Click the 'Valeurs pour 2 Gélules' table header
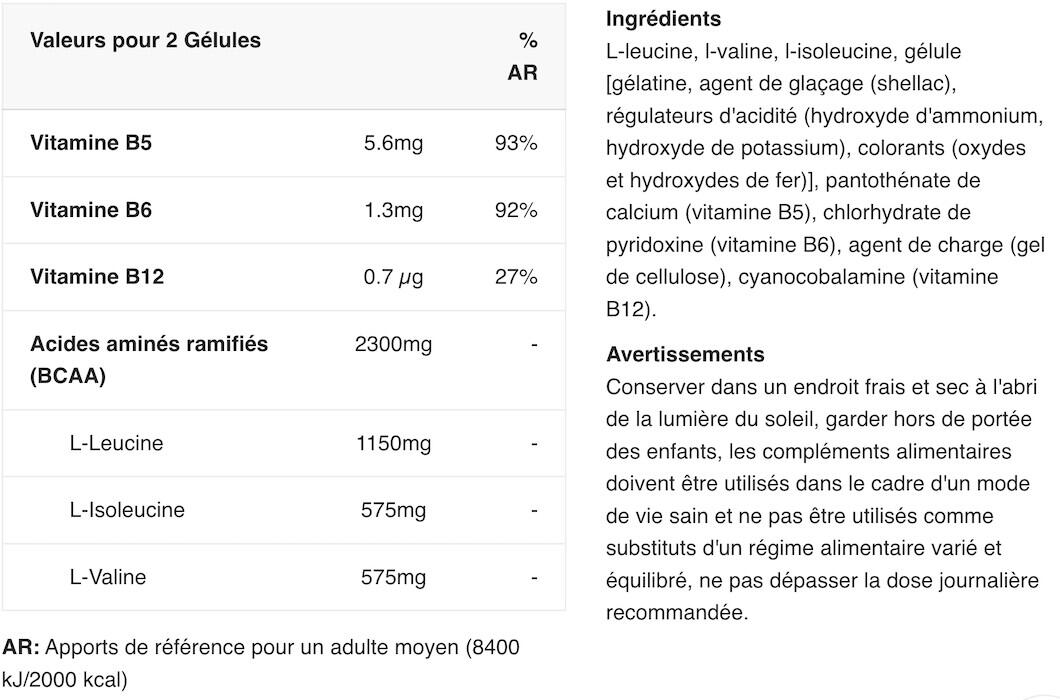1060x700 pixels. tap(145, 41)
